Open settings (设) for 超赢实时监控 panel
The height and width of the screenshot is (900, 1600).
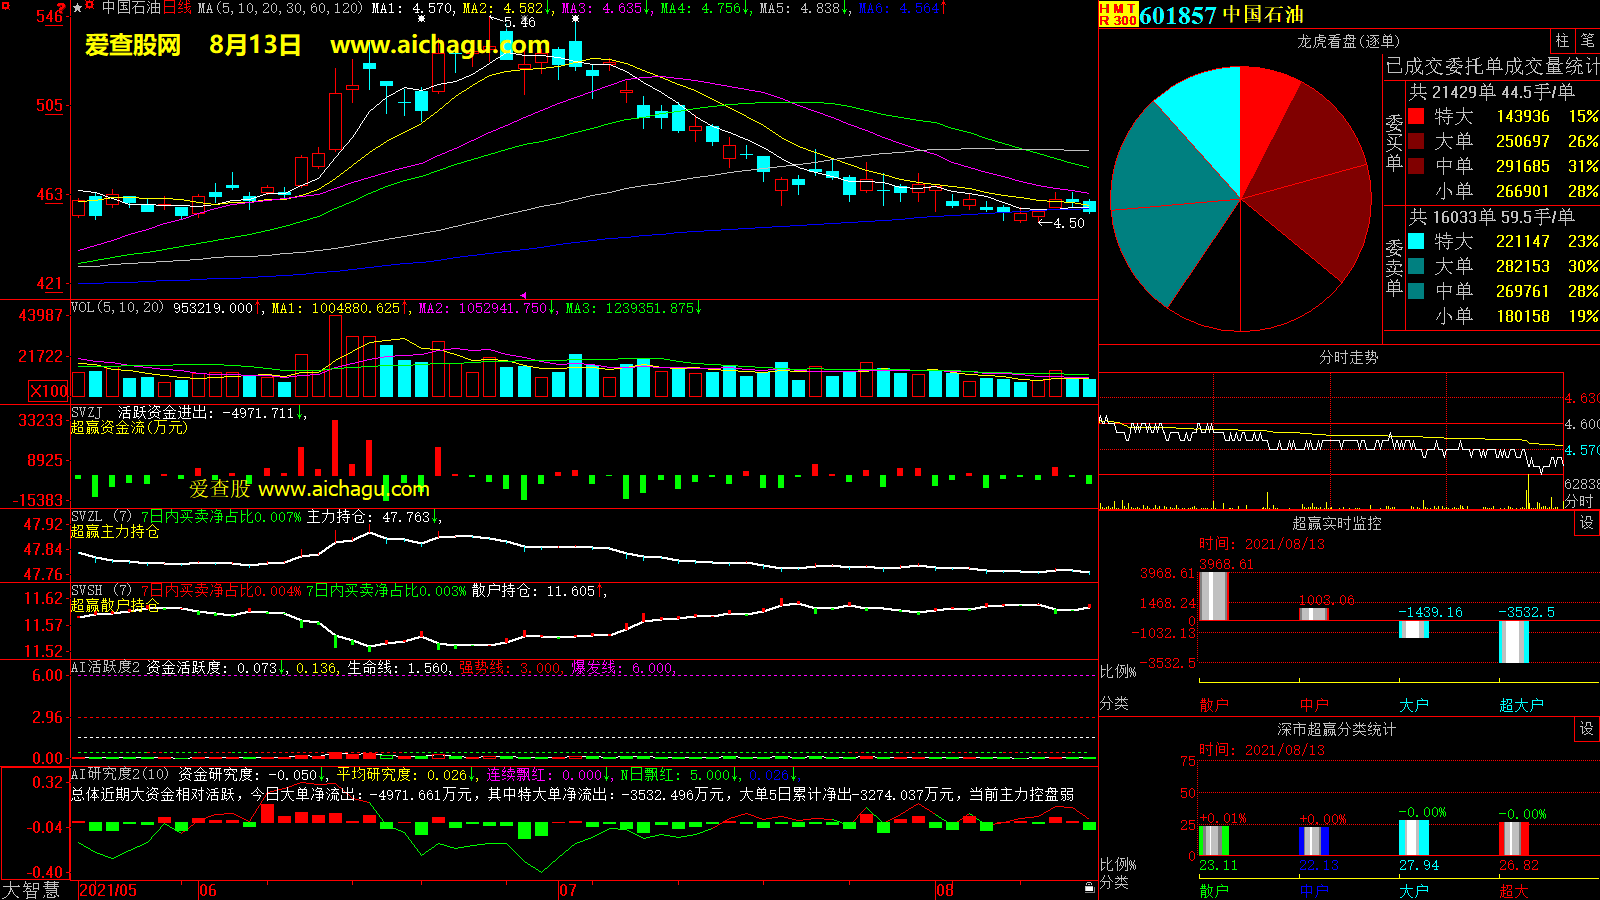pyautogui.click(x=1586, y=523)
